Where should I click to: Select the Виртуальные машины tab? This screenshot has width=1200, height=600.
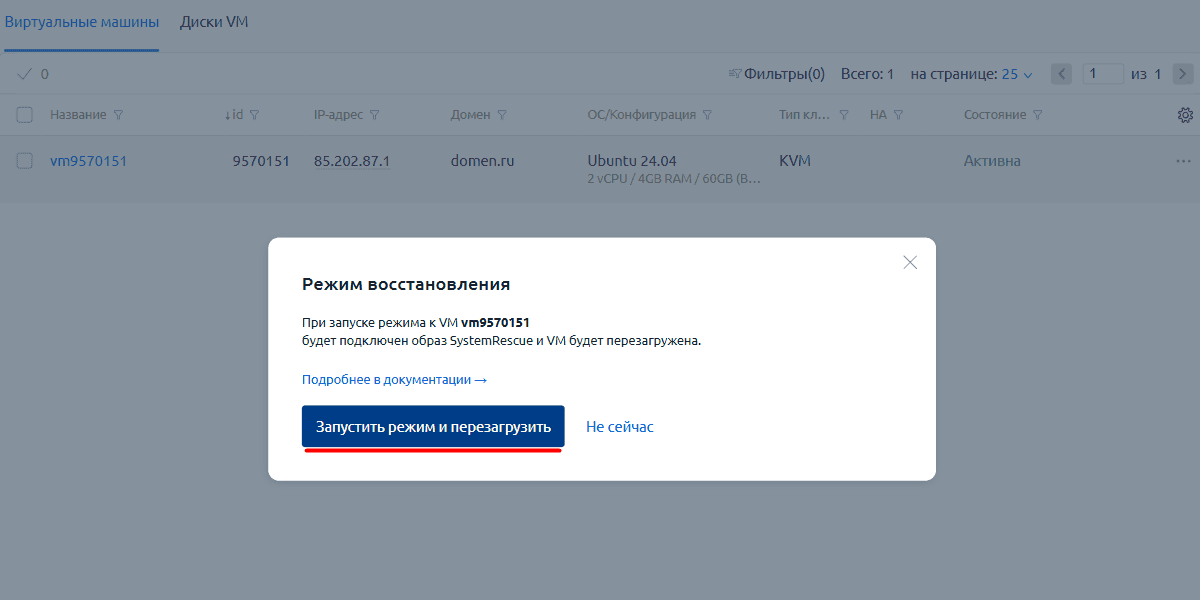click(82, 22)
